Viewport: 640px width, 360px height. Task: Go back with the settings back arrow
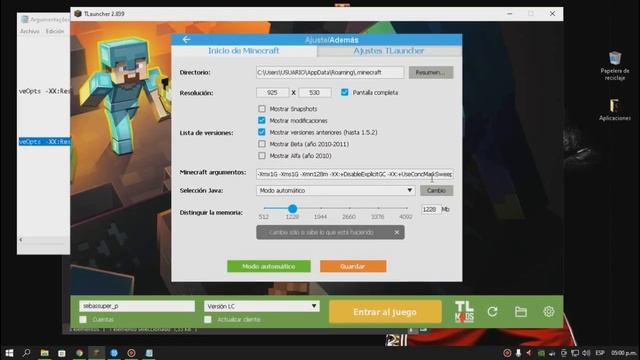[x=186, y=40]
